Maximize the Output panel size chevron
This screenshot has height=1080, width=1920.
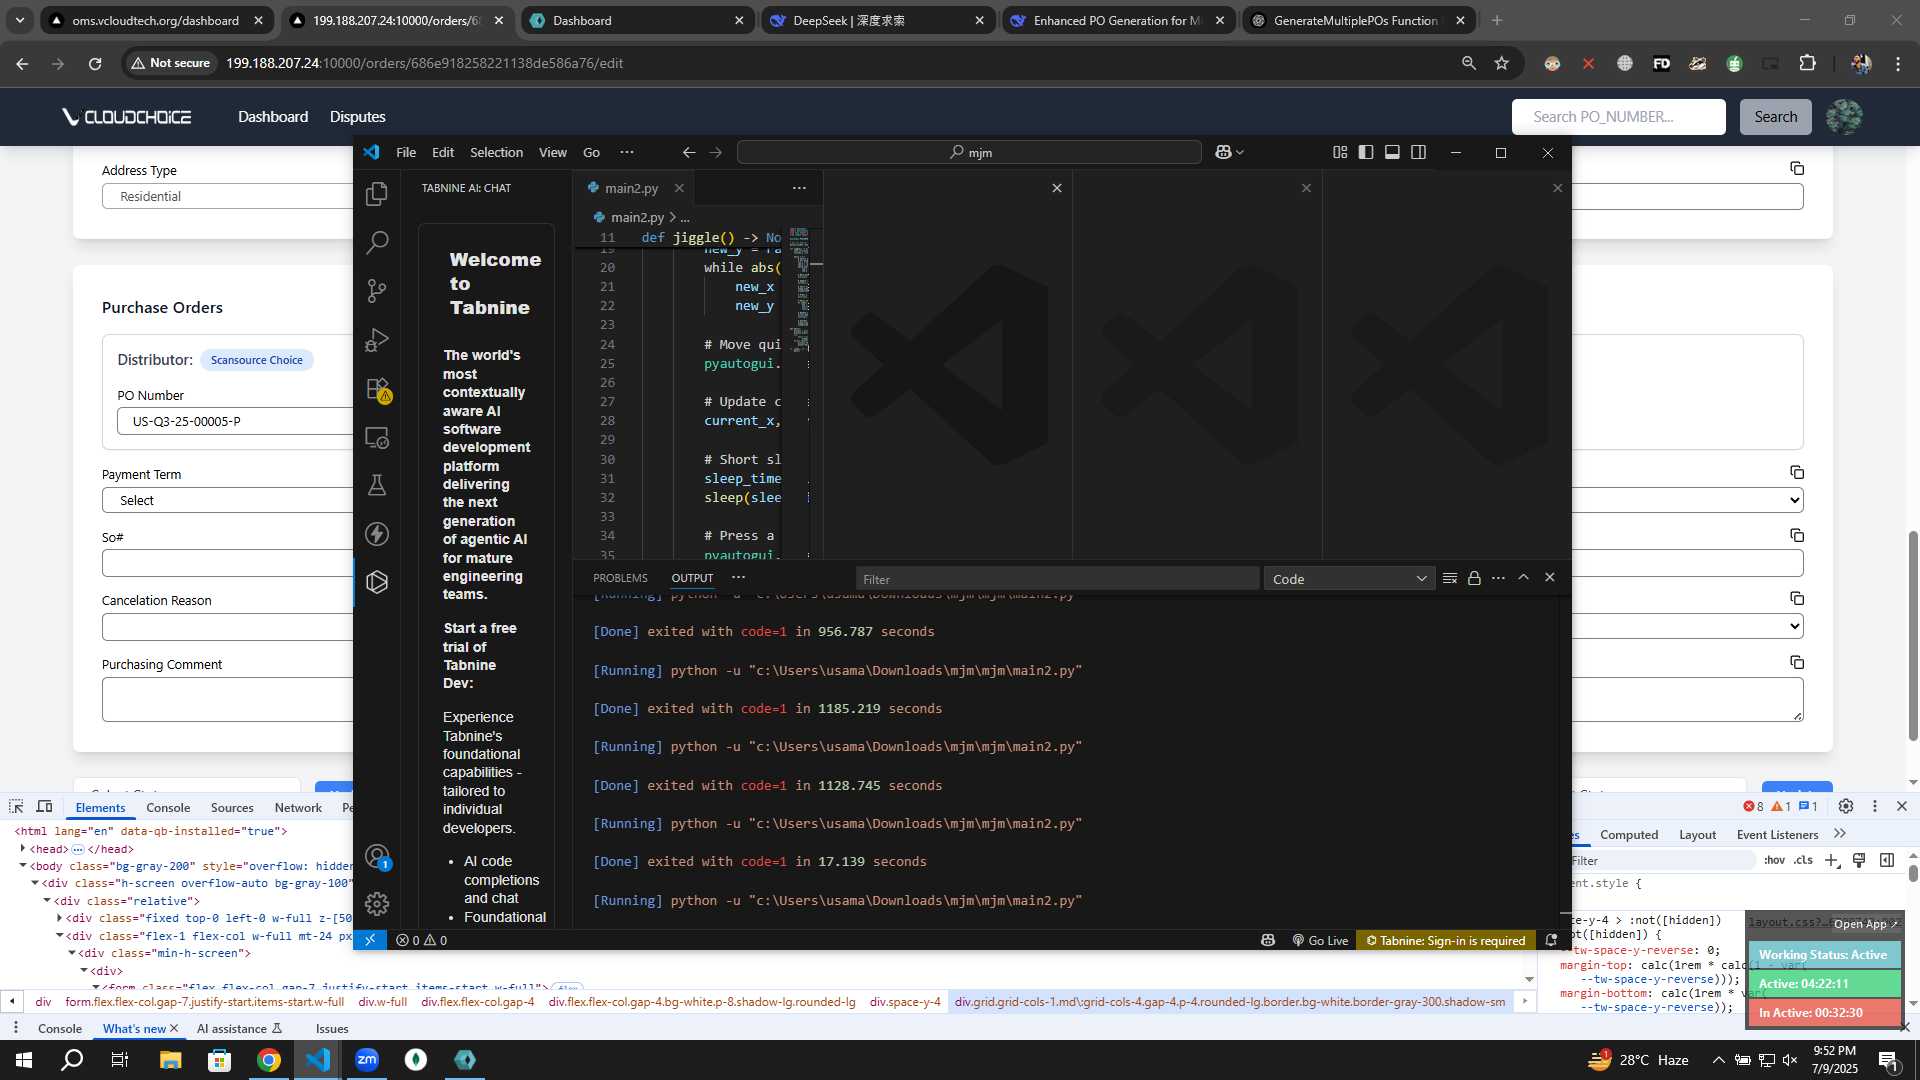(x=1523, y=577)
